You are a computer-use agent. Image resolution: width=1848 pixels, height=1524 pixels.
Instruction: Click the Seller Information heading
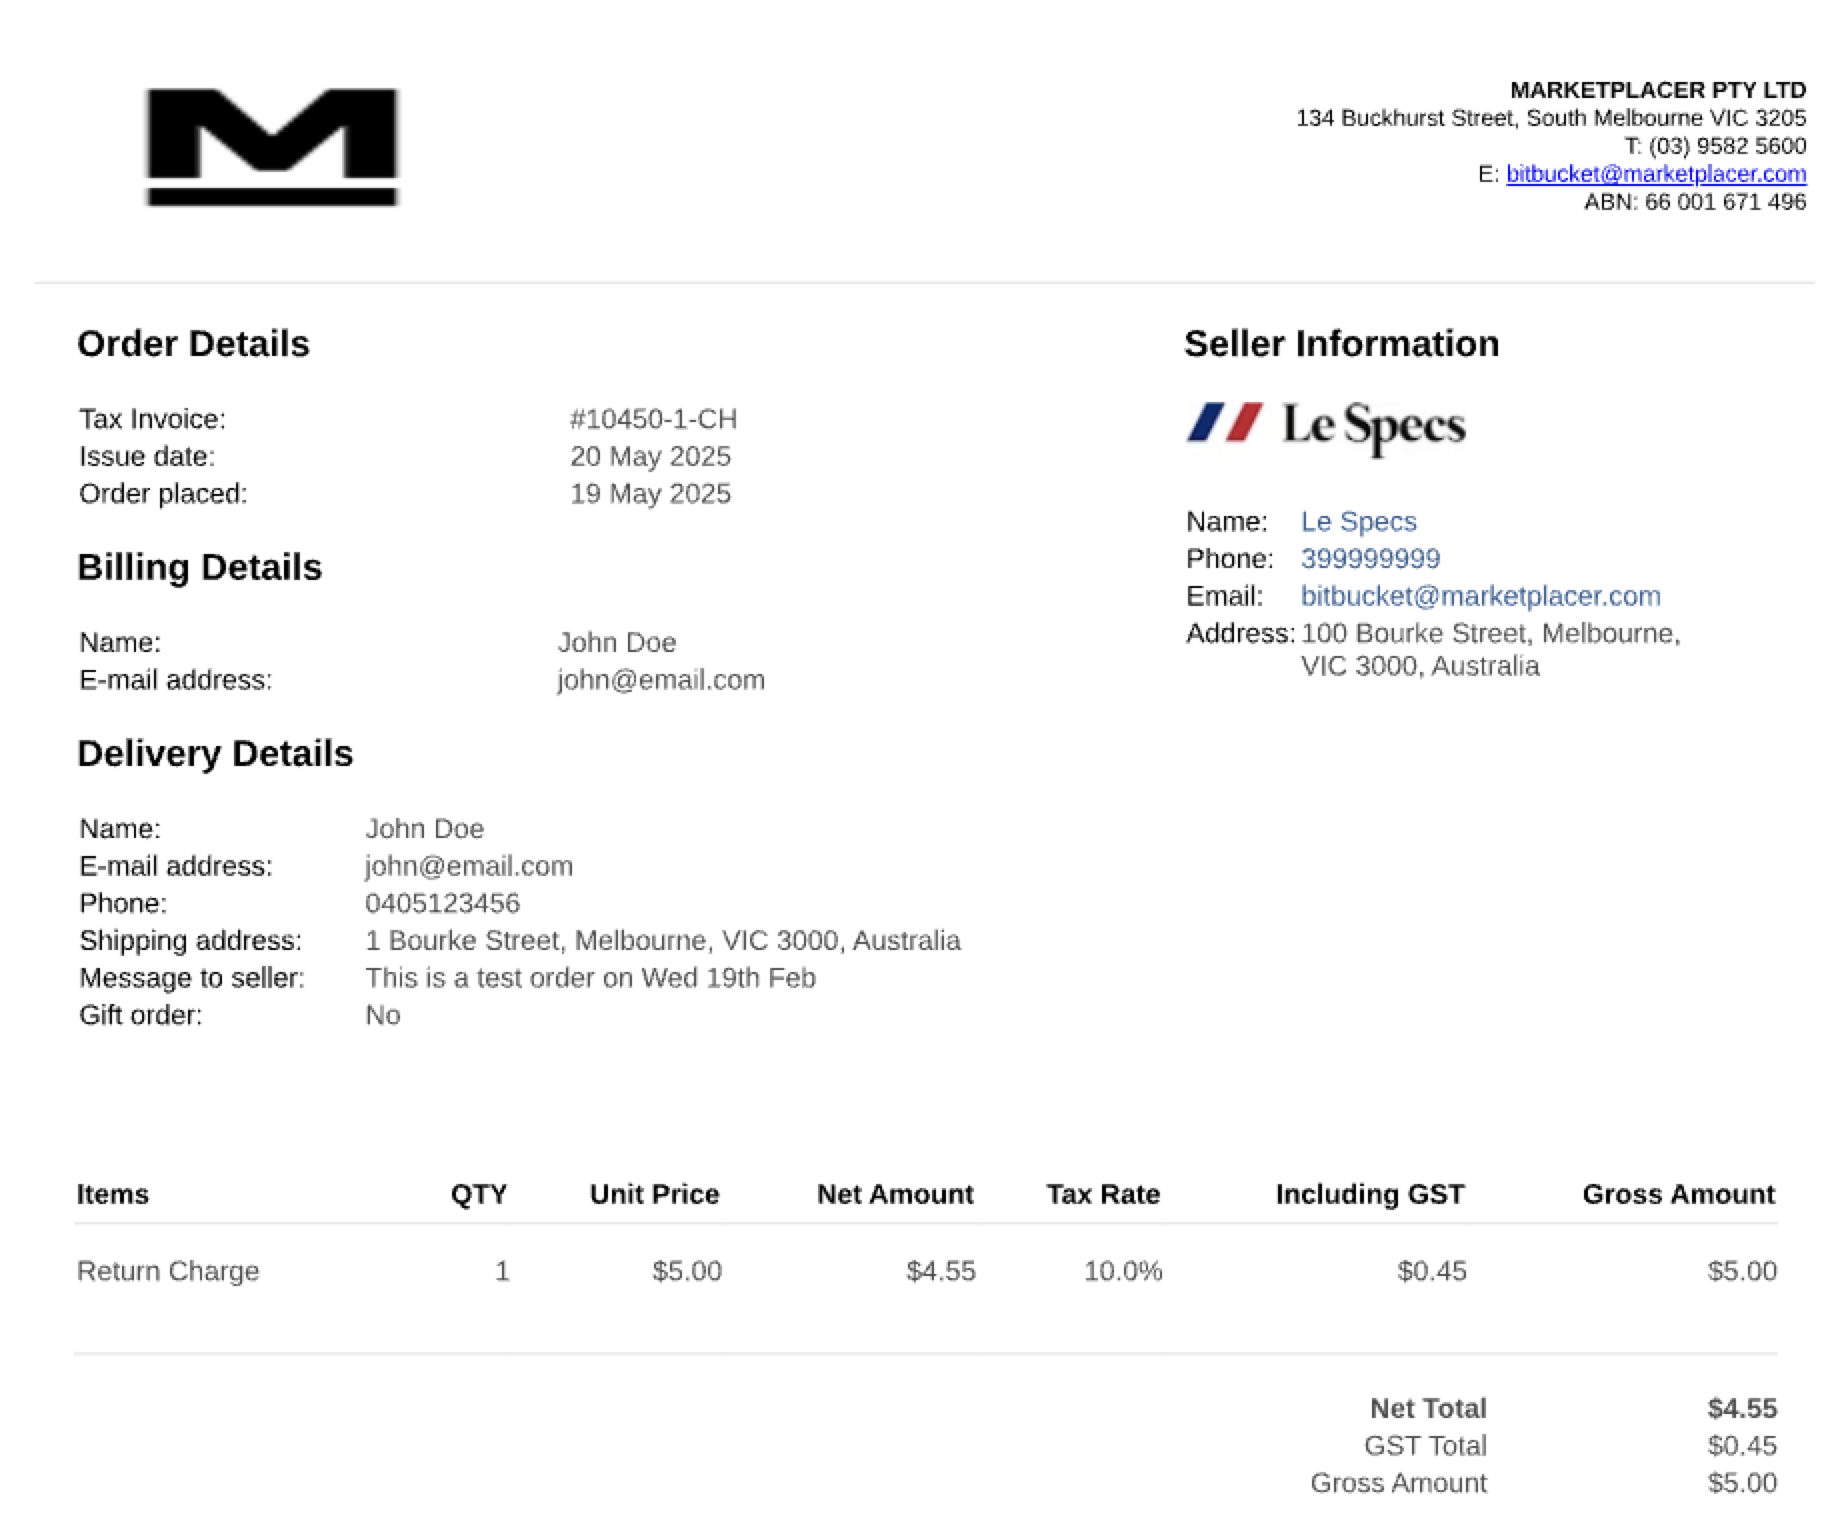(x=1341, y=344)
